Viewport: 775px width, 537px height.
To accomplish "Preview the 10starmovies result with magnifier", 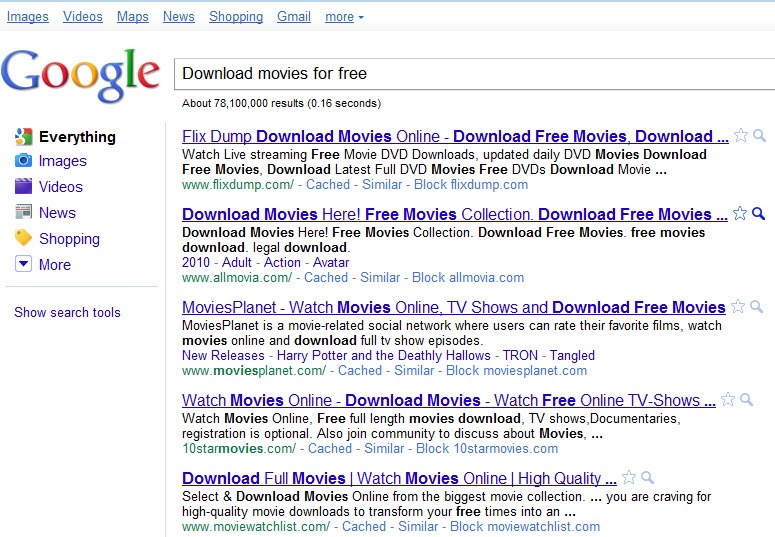I will pos(746,400).
